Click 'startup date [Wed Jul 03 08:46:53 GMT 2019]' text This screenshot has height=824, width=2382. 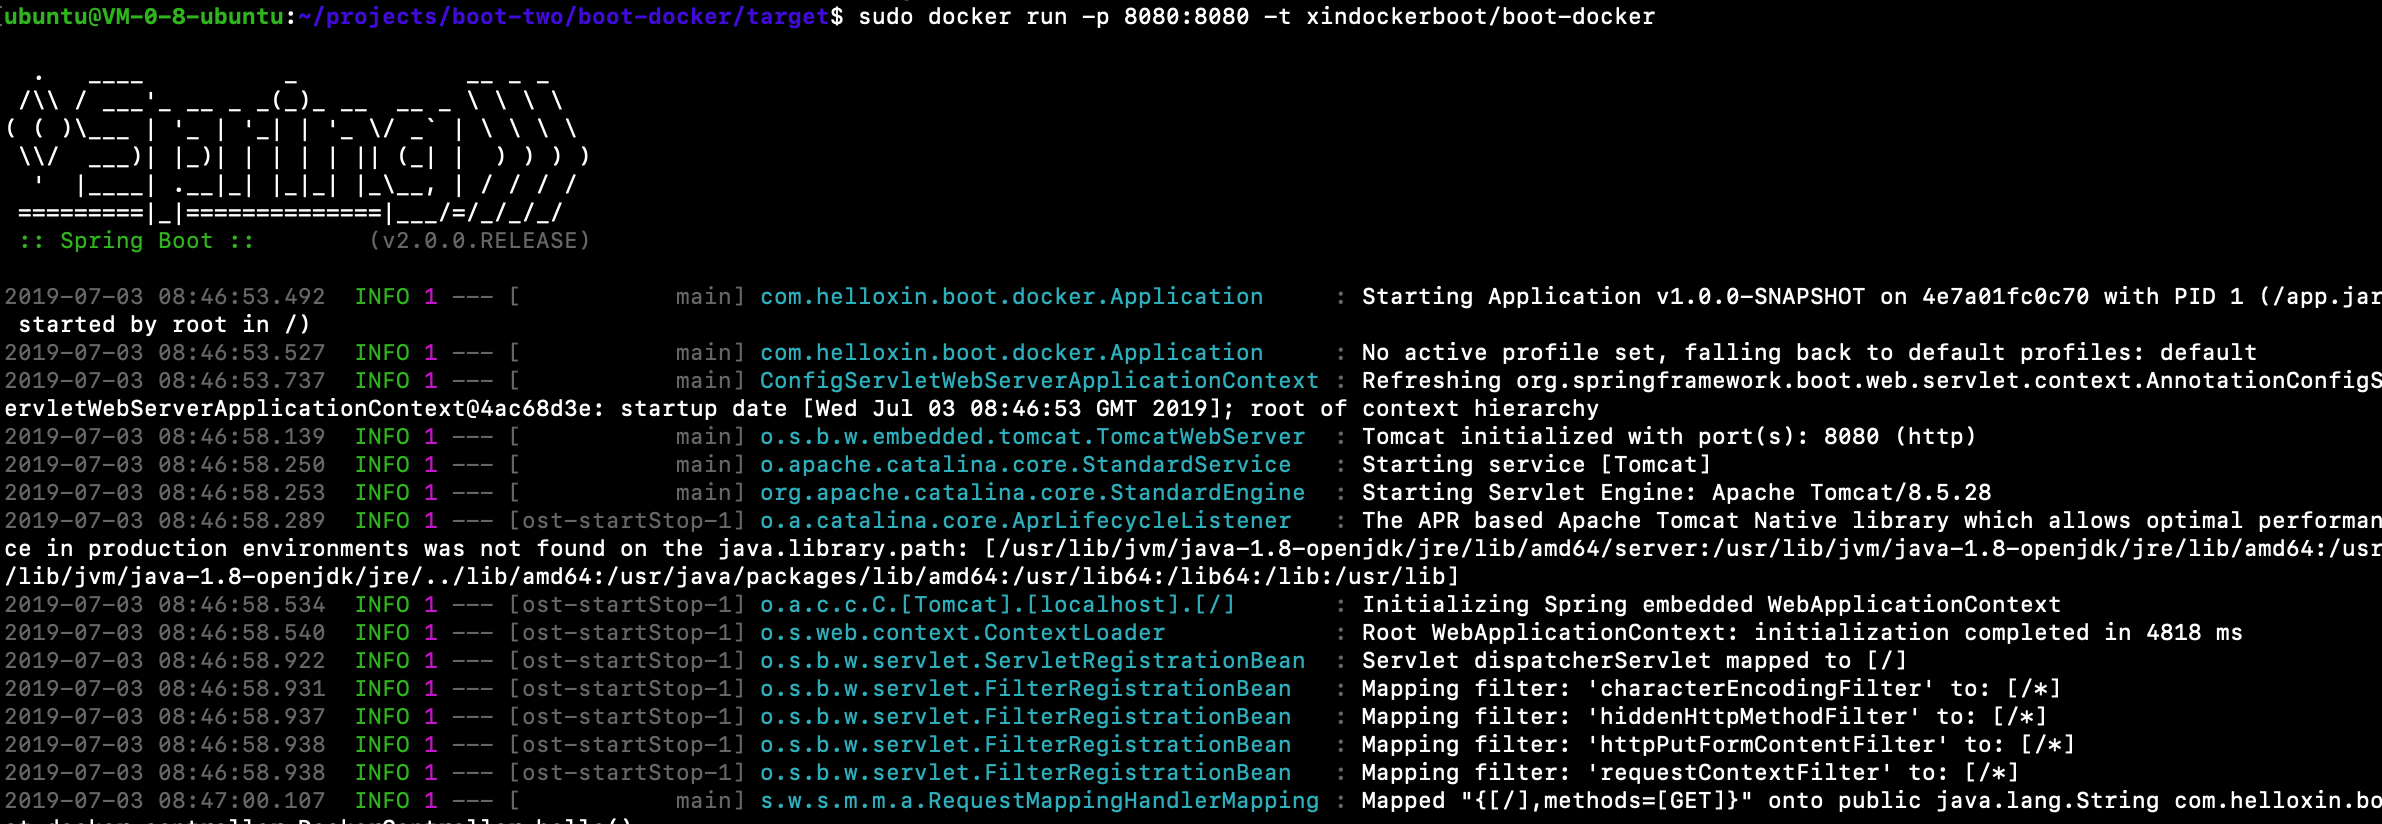pyautogui.click(x=921, y=409)
